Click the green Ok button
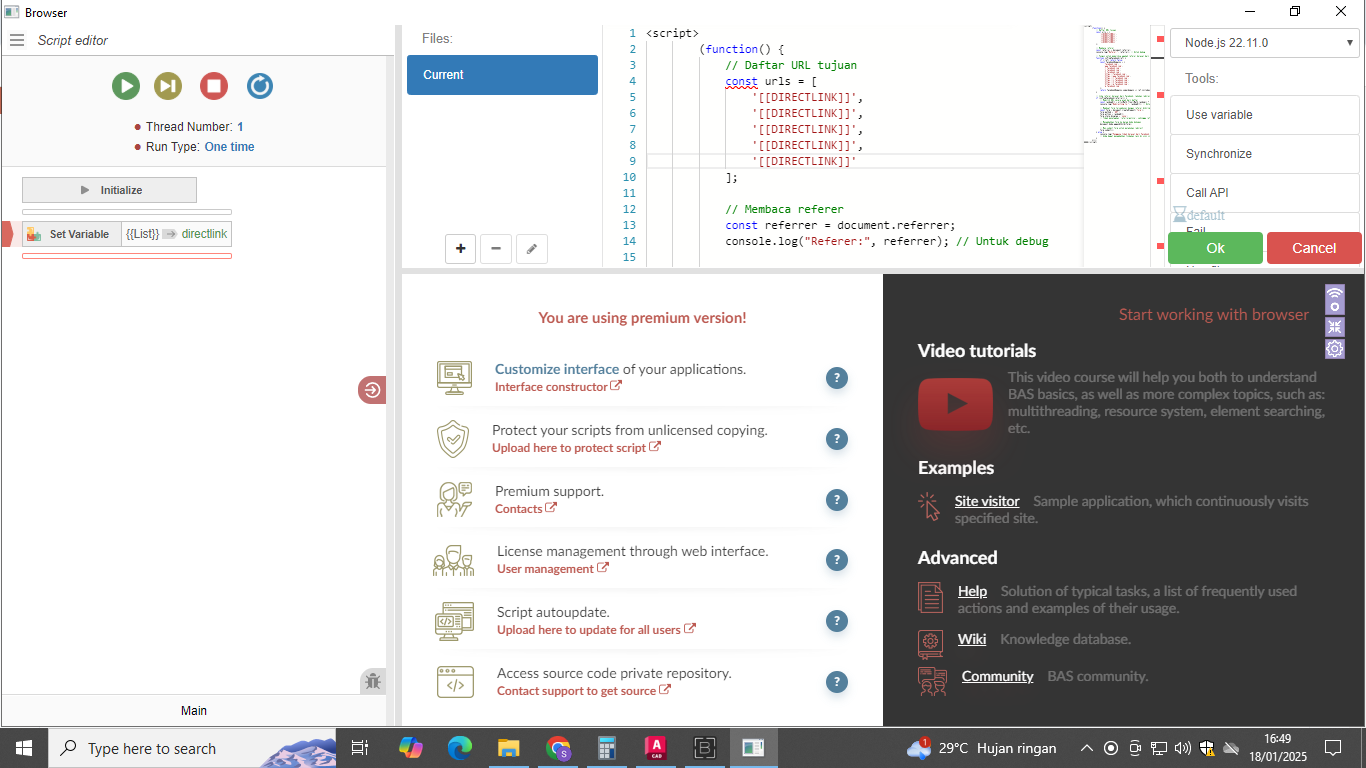Screen dimensions: 1366x768 [1215, 248]
